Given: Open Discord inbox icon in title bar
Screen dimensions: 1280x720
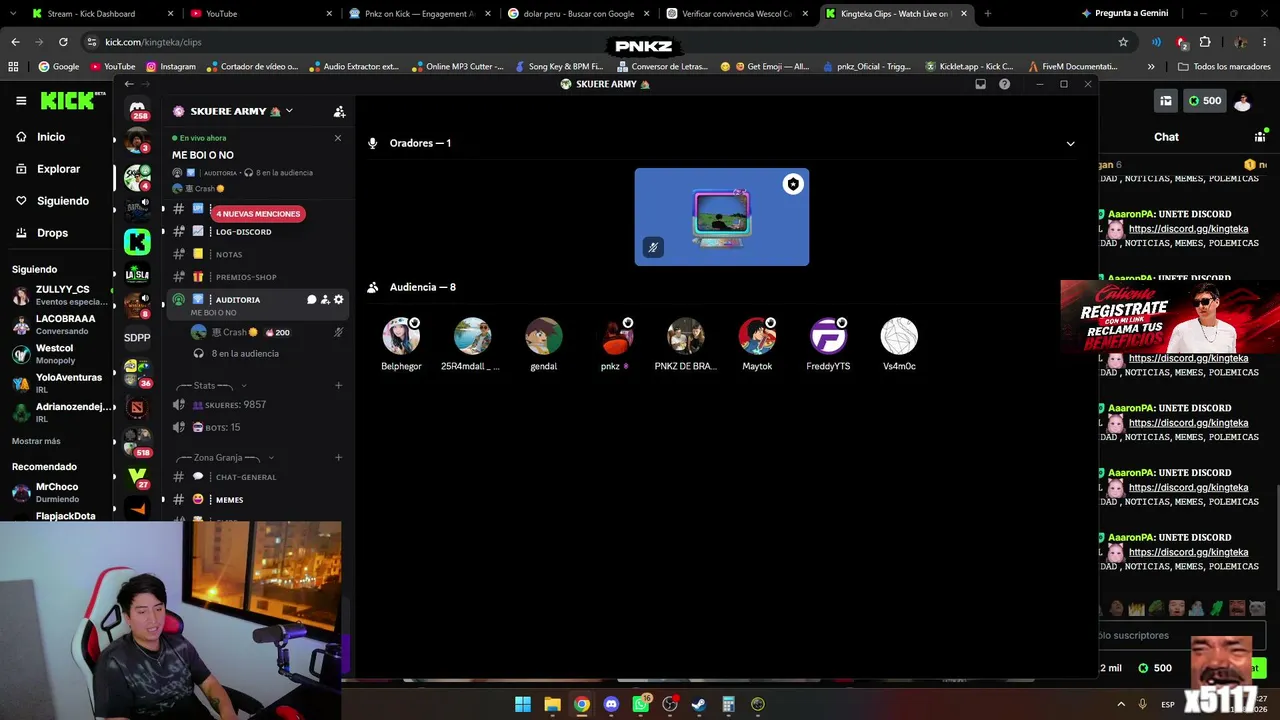Looking at the screenshot, I should pyautogui.click(x=981, y=84).
